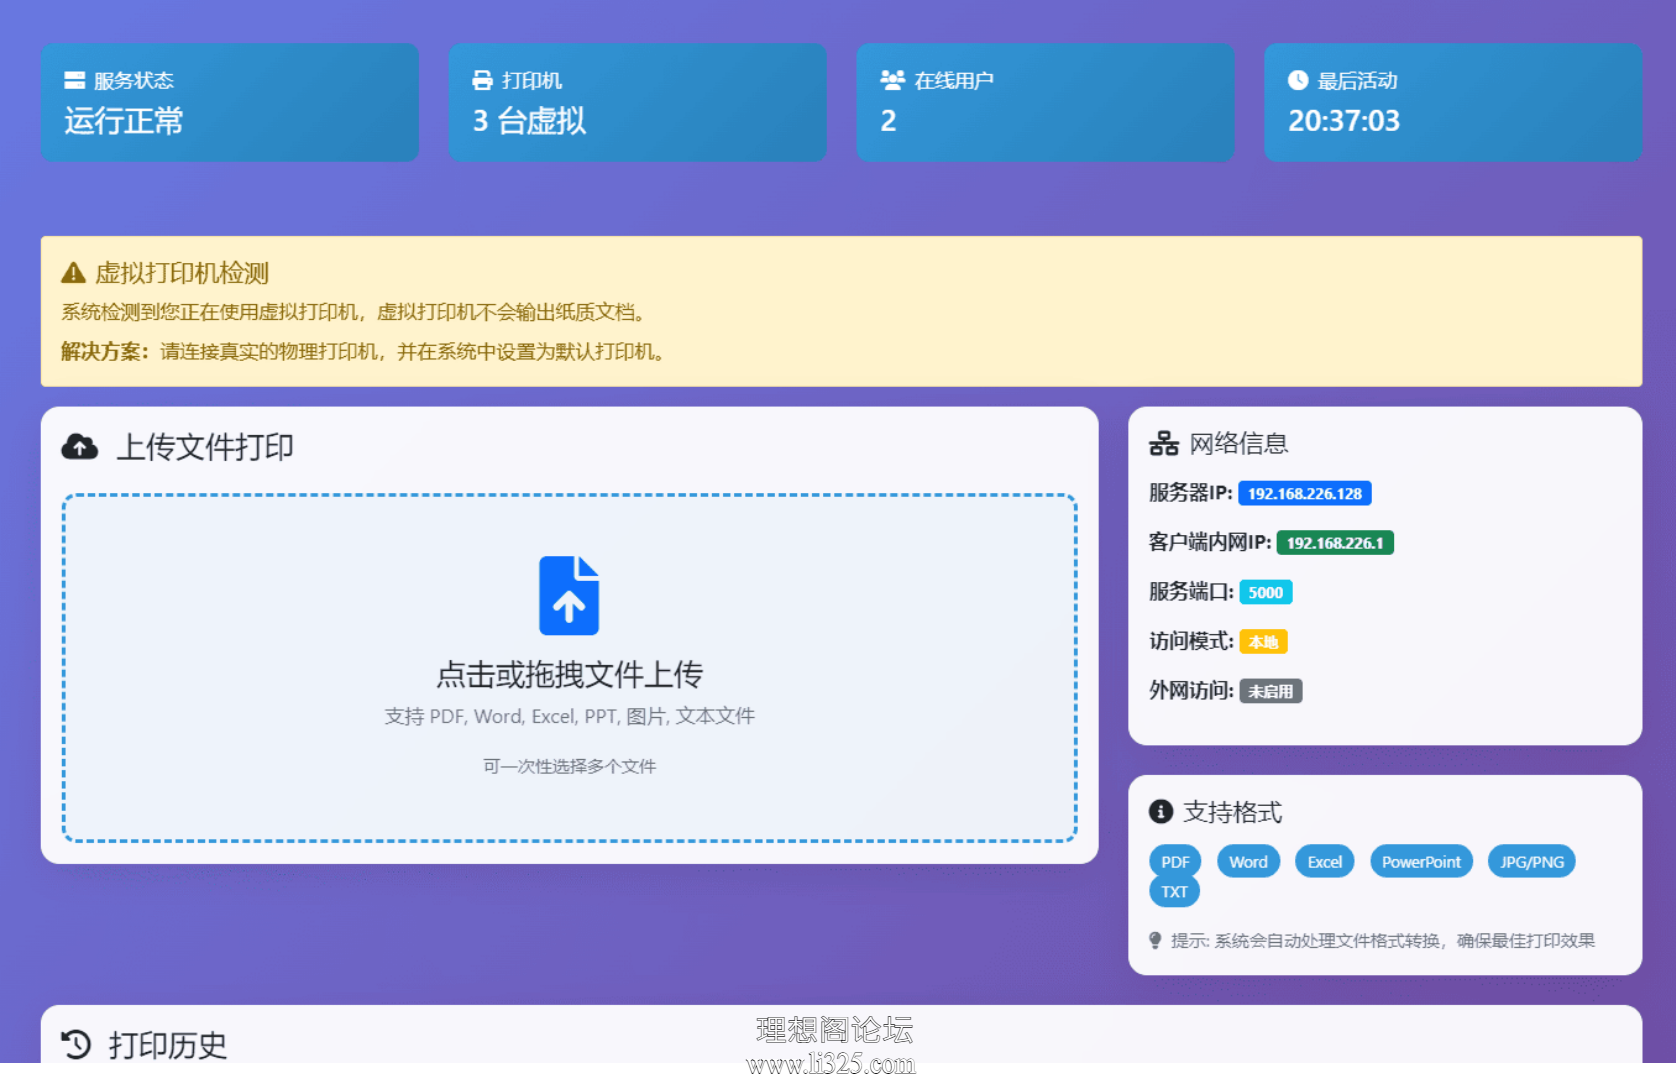Click the history icon beside 打印历史
The width and height of the screenshot is (1676, 1092).
pos(76,1044)
